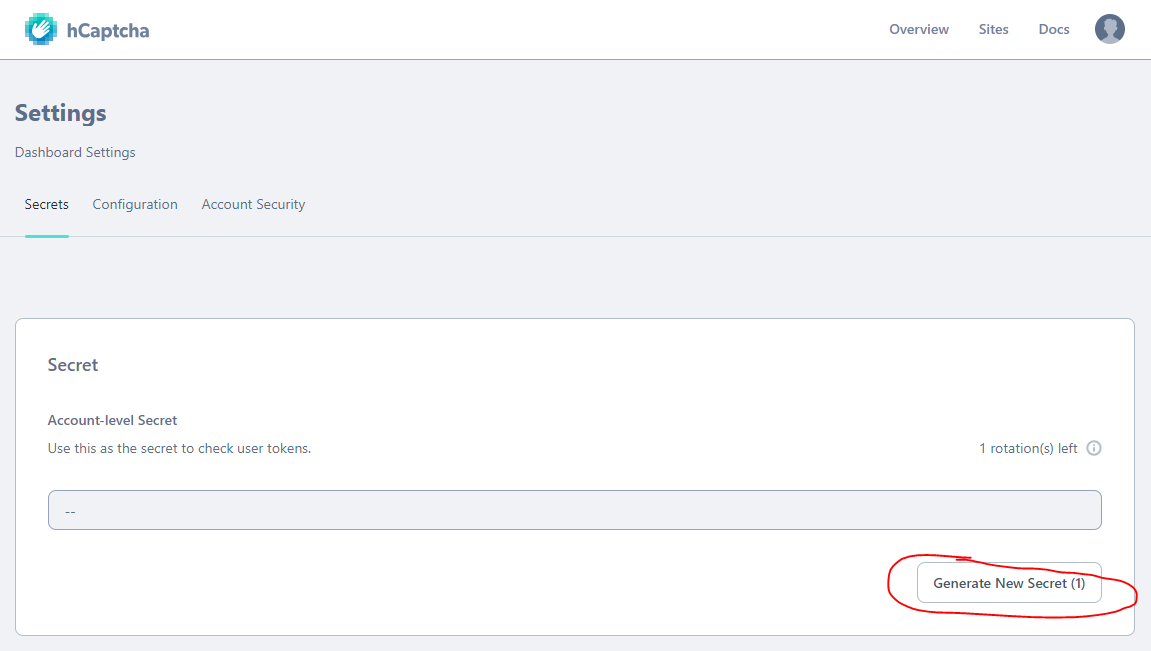This screenshot has height=651, width=1151.
Task: Click the info icon beside rotations left
Action: coord(1094,448)
